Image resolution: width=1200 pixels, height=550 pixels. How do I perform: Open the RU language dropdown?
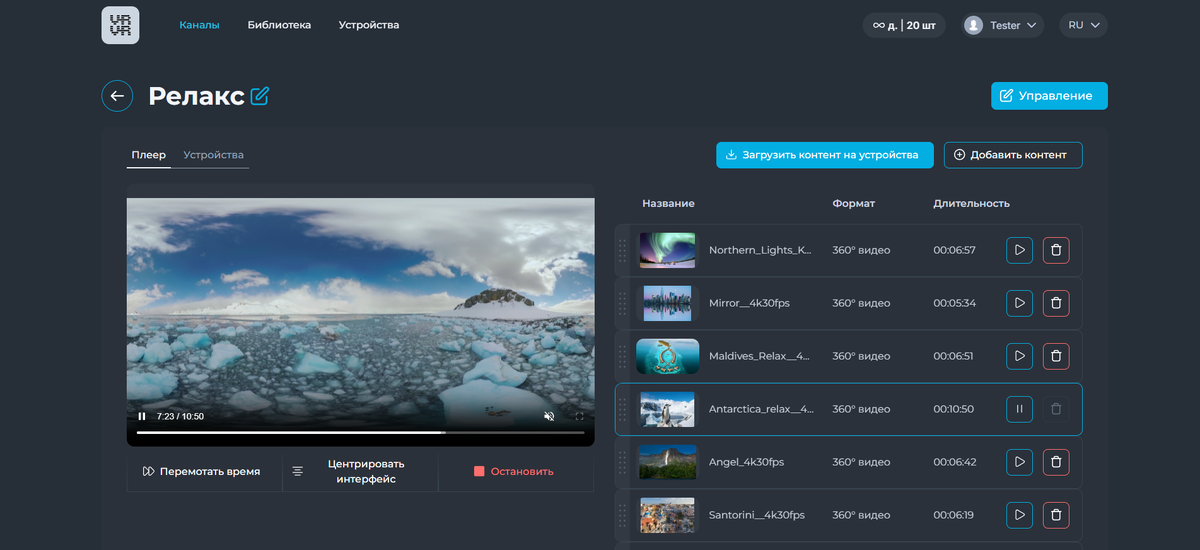(x=1083, y=25)
